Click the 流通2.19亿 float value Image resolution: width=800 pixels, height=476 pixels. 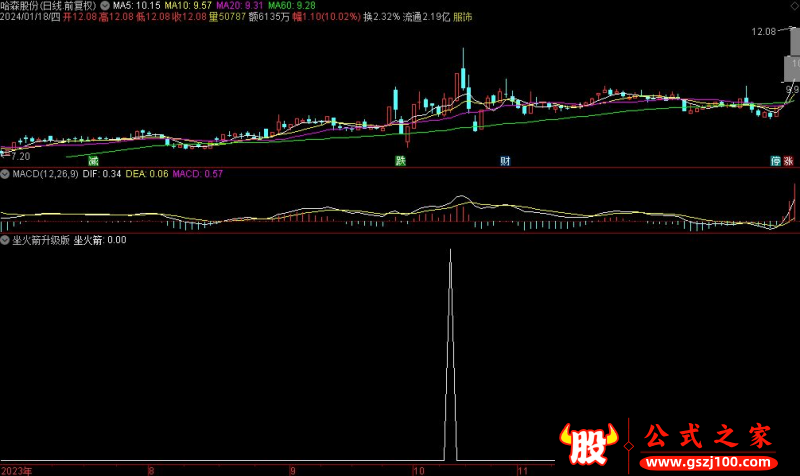pos(427,17)
